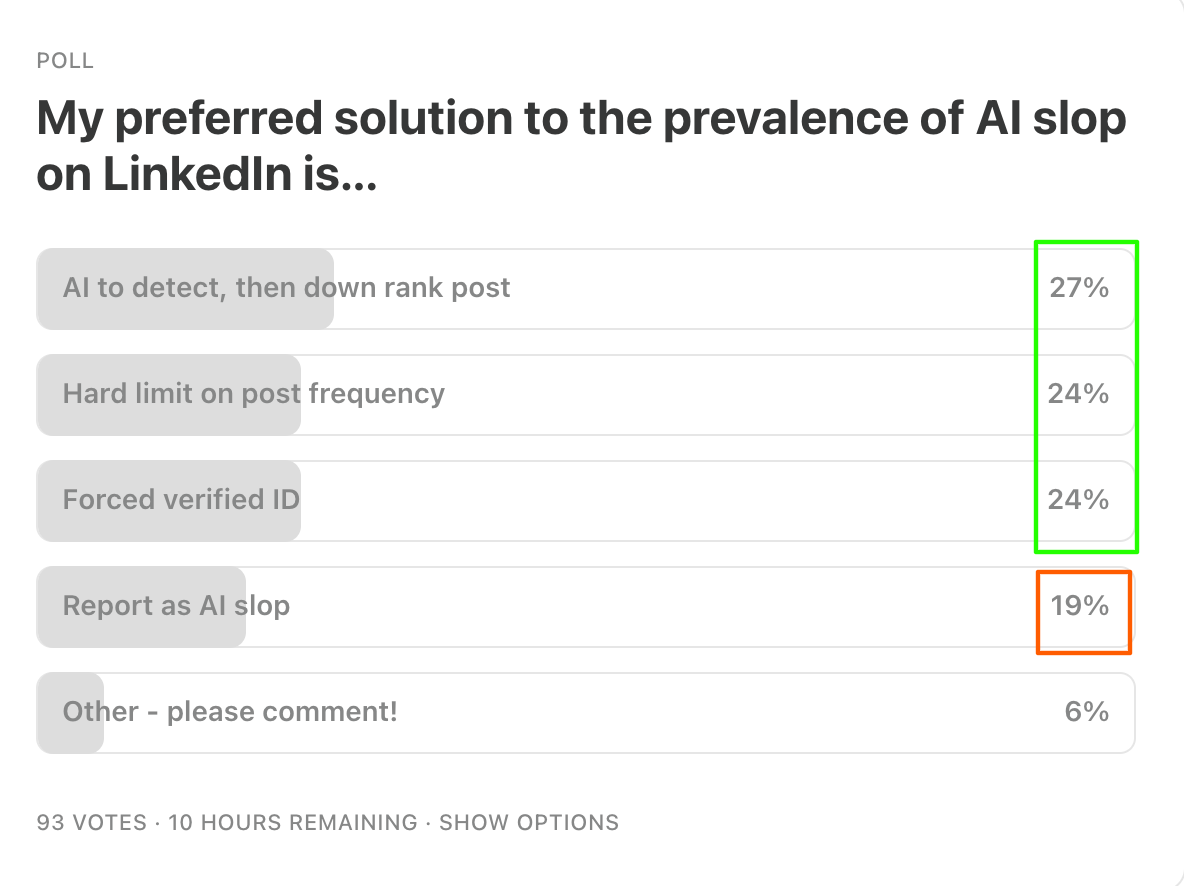Click the POLL label above the title
The height and width of the screenshot is (886, 1184).
(65, 60)
